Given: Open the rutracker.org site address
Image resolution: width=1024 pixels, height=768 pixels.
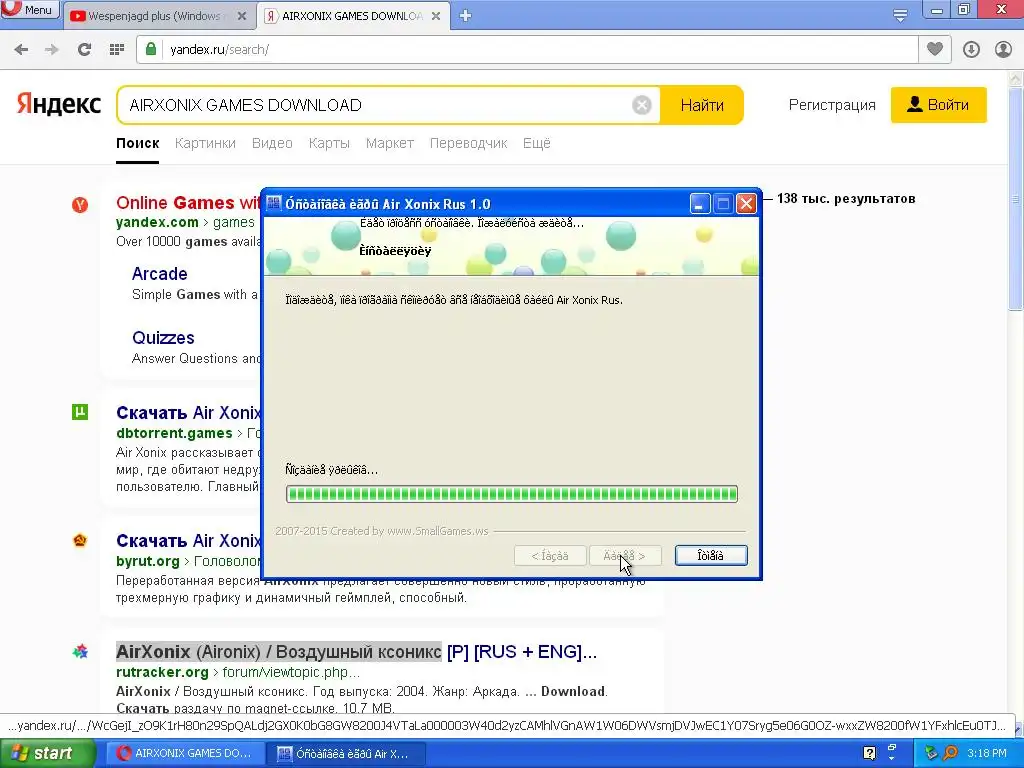Looking at the screenshot, I should tap(162, 672).
